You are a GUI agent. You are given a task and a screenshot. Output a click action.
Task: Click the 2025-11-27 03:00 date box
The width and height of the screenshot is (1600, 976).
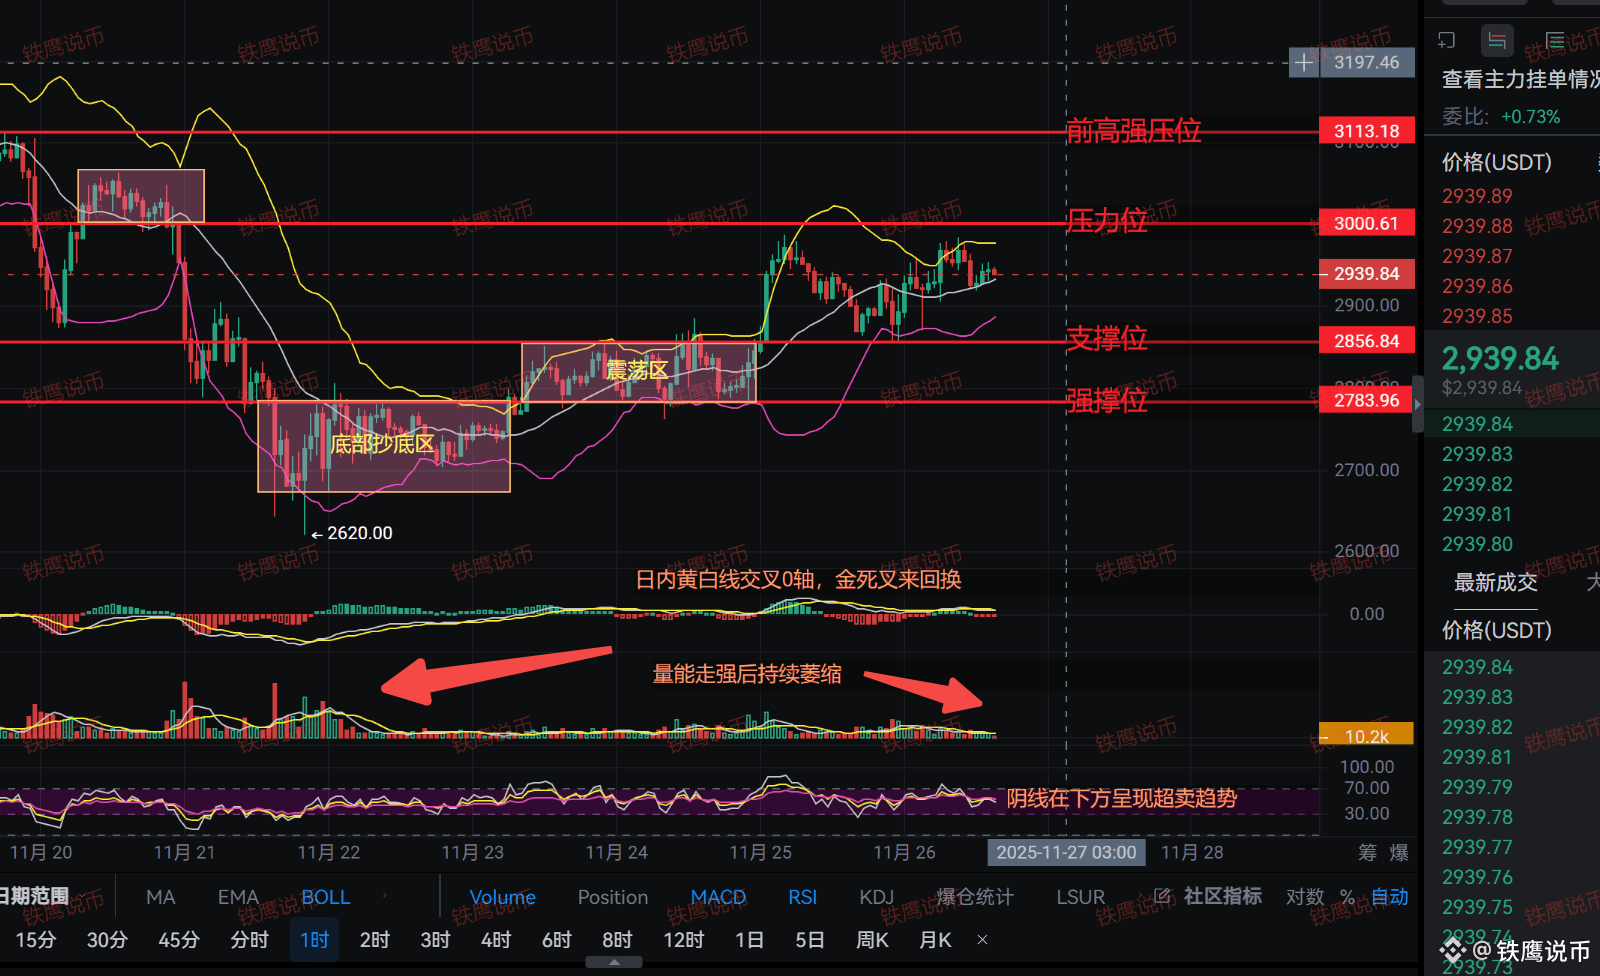click(1066, 853)
